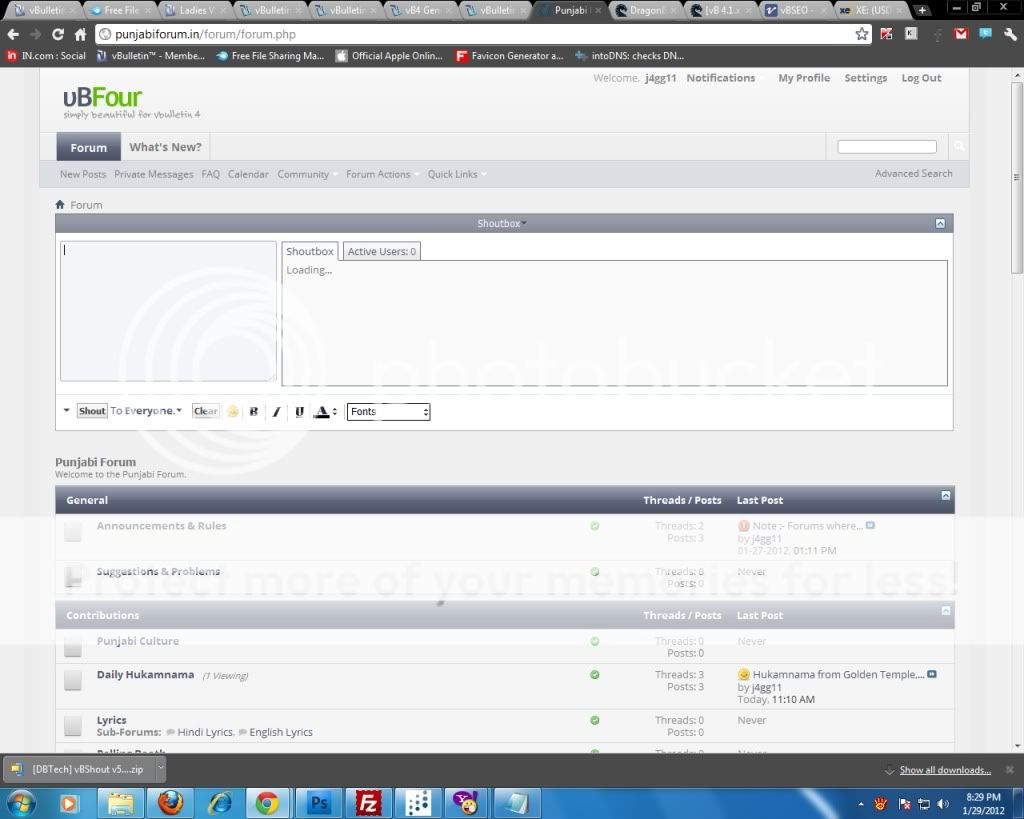Open New Posts link
Screen dimensions: 1024x819
coord(83,174)
